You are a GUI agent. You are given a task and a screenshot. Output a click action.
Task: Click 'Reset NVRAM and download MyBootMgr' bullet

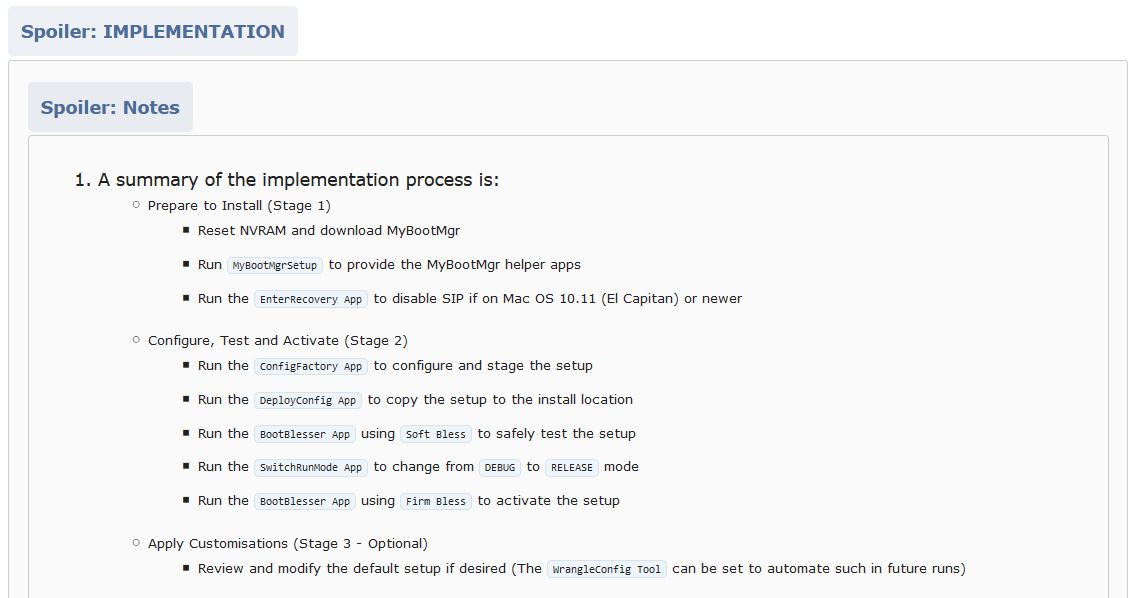(329, 230)
